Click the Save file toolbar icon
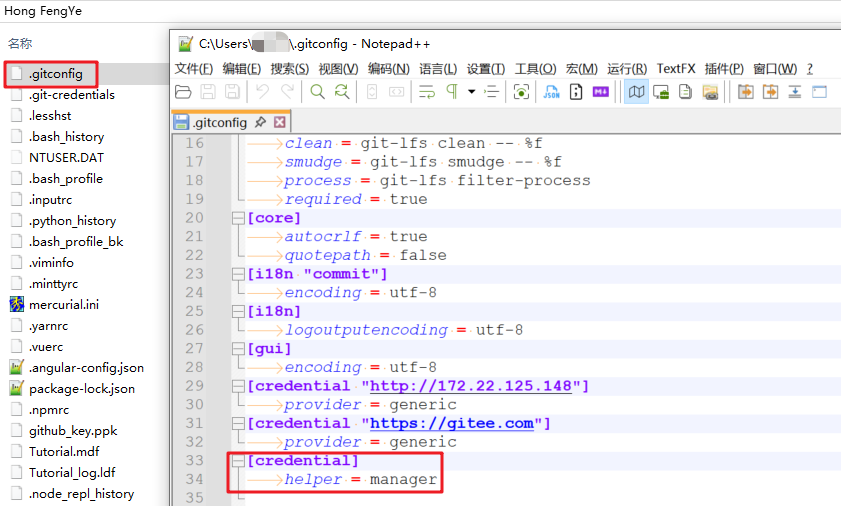 (208, 92)
